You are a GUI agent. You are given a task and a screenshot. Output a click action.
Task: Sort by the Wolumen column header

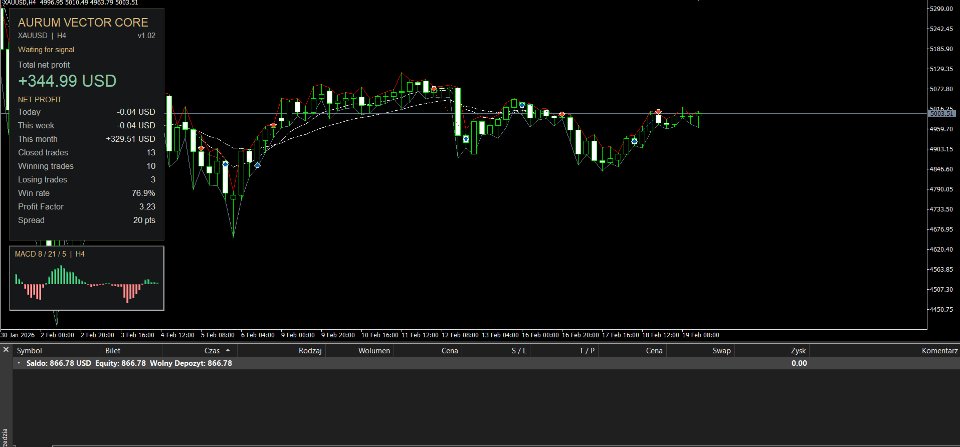click(x=373, y=351)
